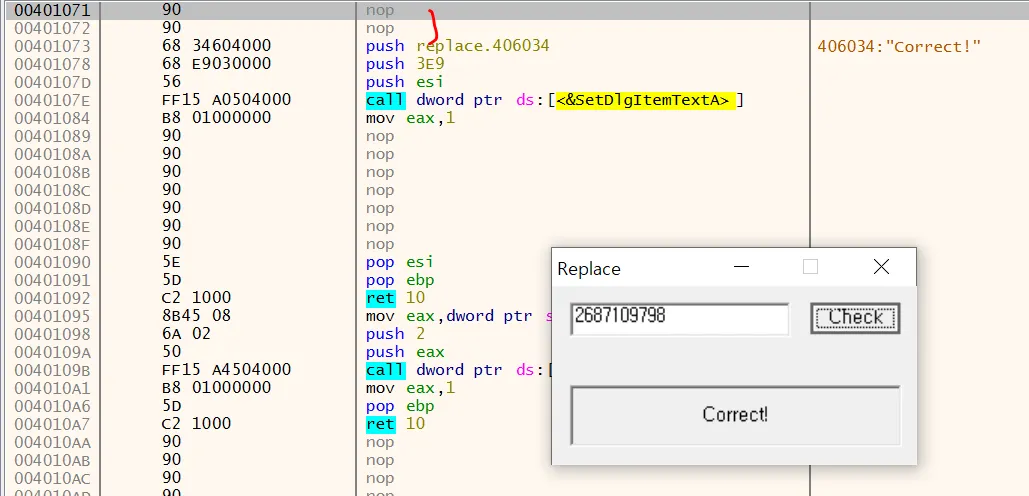1029x496 pixels.
Task: Click ret 10 at address 00401092
Action: point(396,298)
